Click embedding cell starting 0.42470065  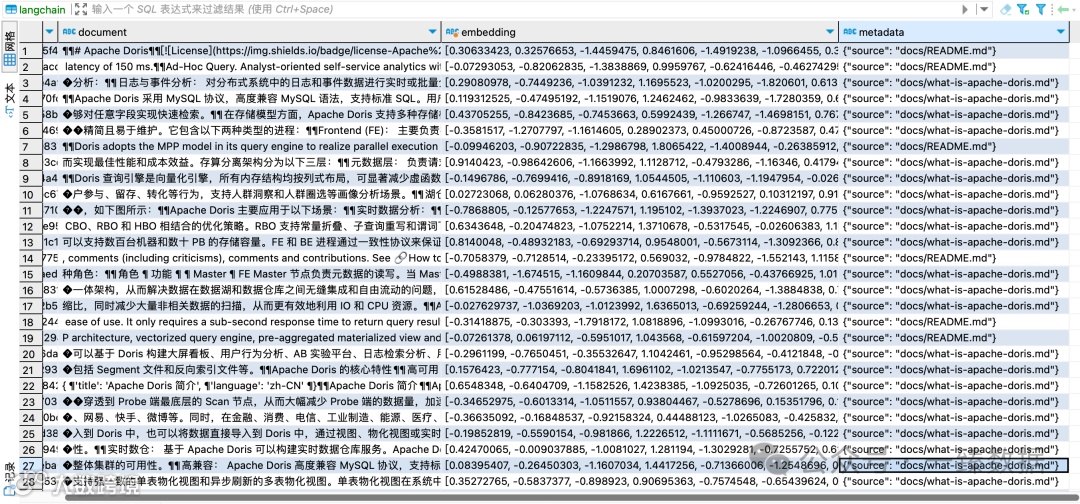coord(640,450)
